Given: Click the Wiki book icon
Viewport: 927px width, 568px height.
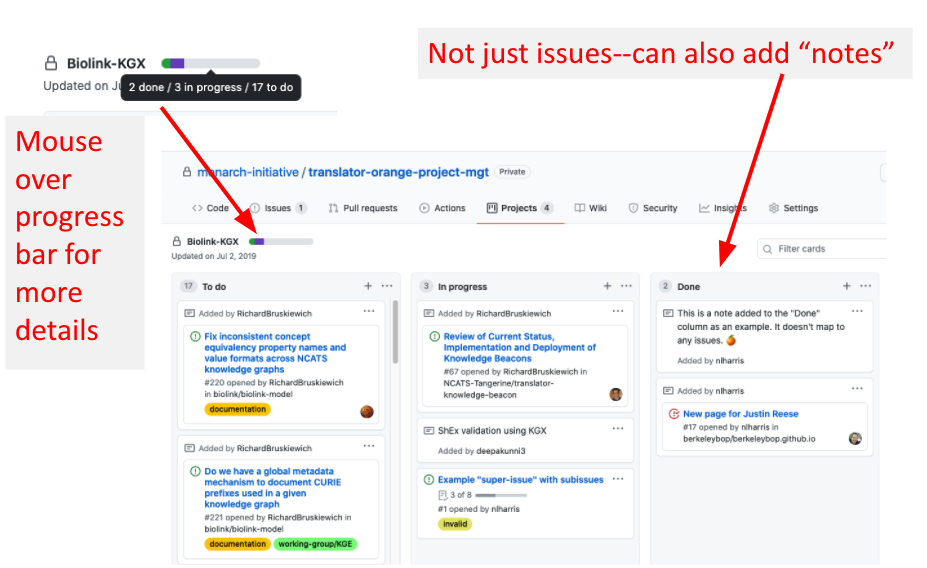Looking at the screenshot, I should 580,208.
